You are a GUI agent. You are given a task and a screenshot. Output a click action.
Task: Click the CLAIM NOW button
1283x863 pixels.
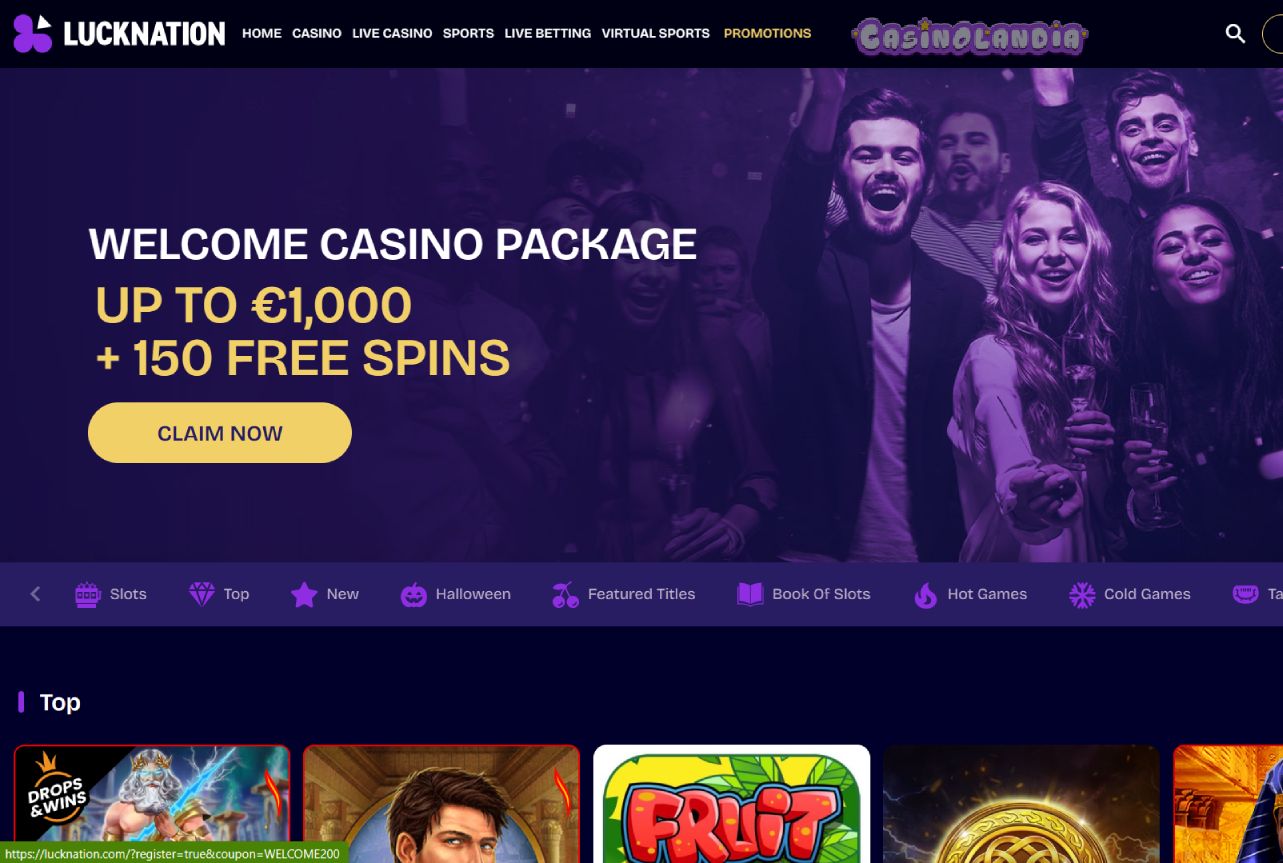(220, 433)
